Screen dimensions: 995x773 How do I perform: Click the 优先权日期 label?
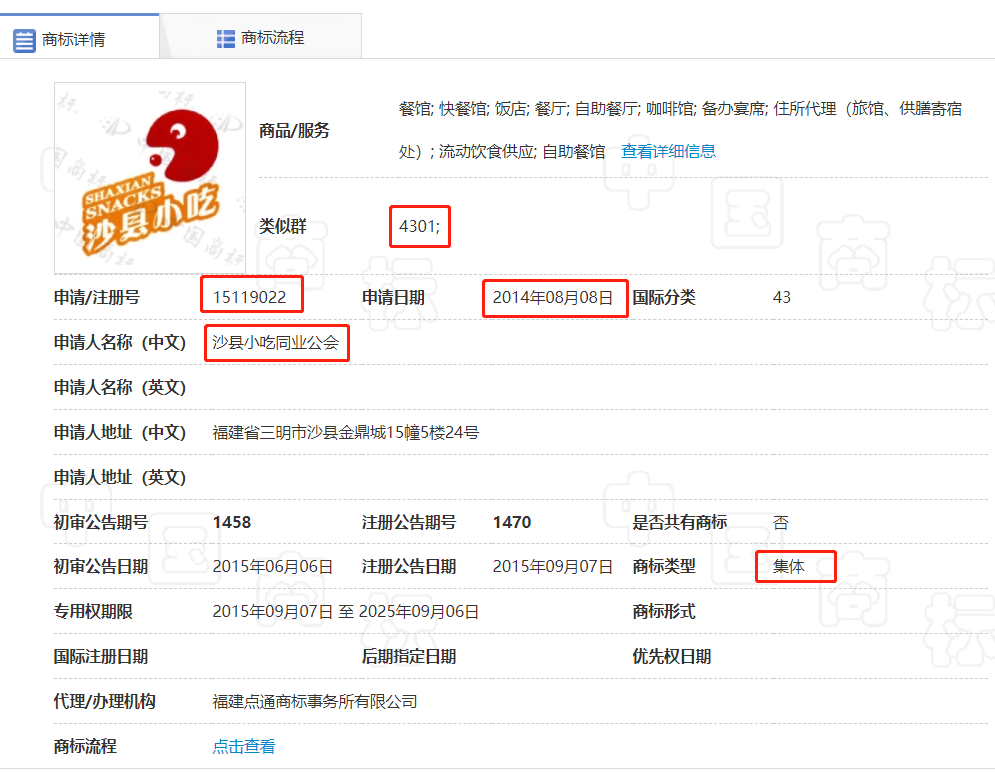[671, 657]
